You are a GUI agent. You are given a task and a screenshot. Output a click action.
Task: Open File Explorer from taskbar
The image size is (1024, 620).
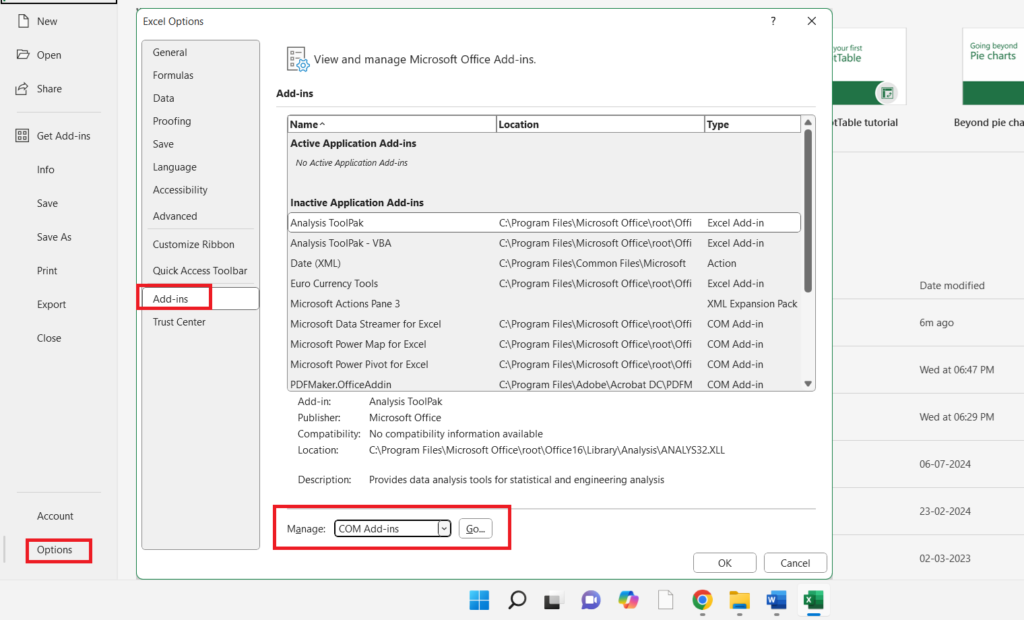point(739,600)
